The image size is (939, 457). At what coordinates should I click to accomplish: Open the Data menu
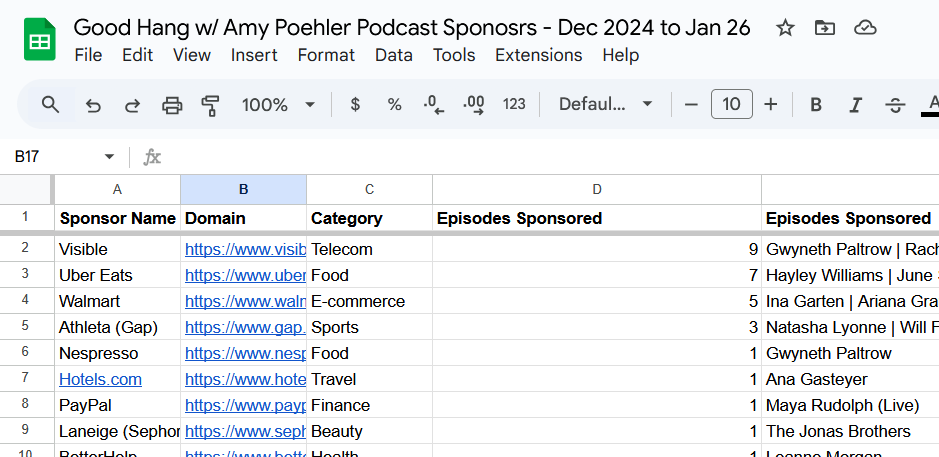[x=393, y=55]
